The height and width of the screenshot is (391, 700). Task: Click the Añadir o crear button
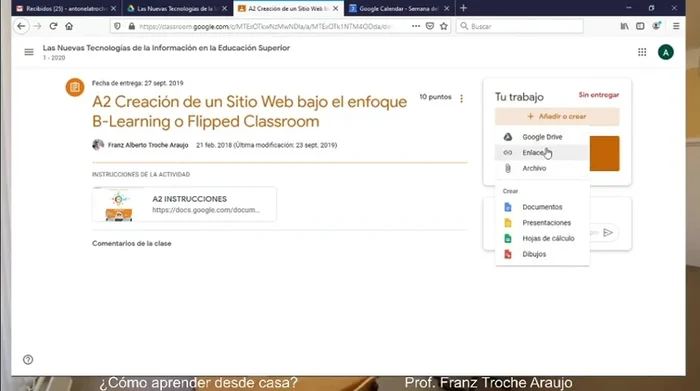click(557, 116)
